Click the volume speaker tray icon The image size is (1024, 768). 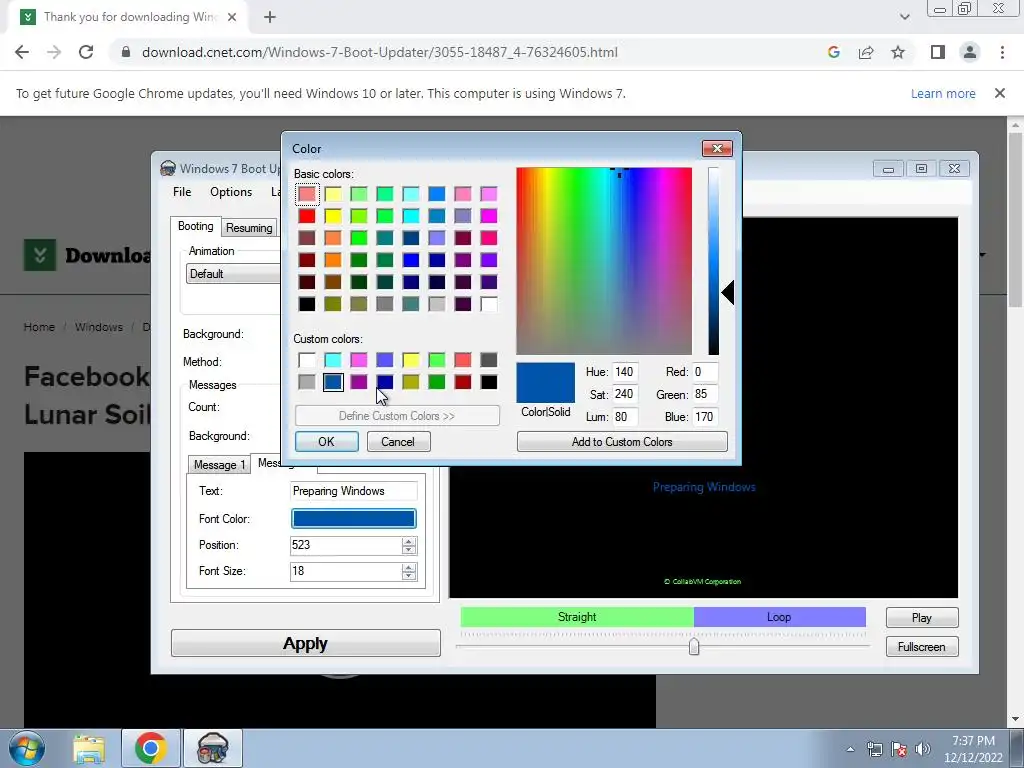tap(923, 749)
